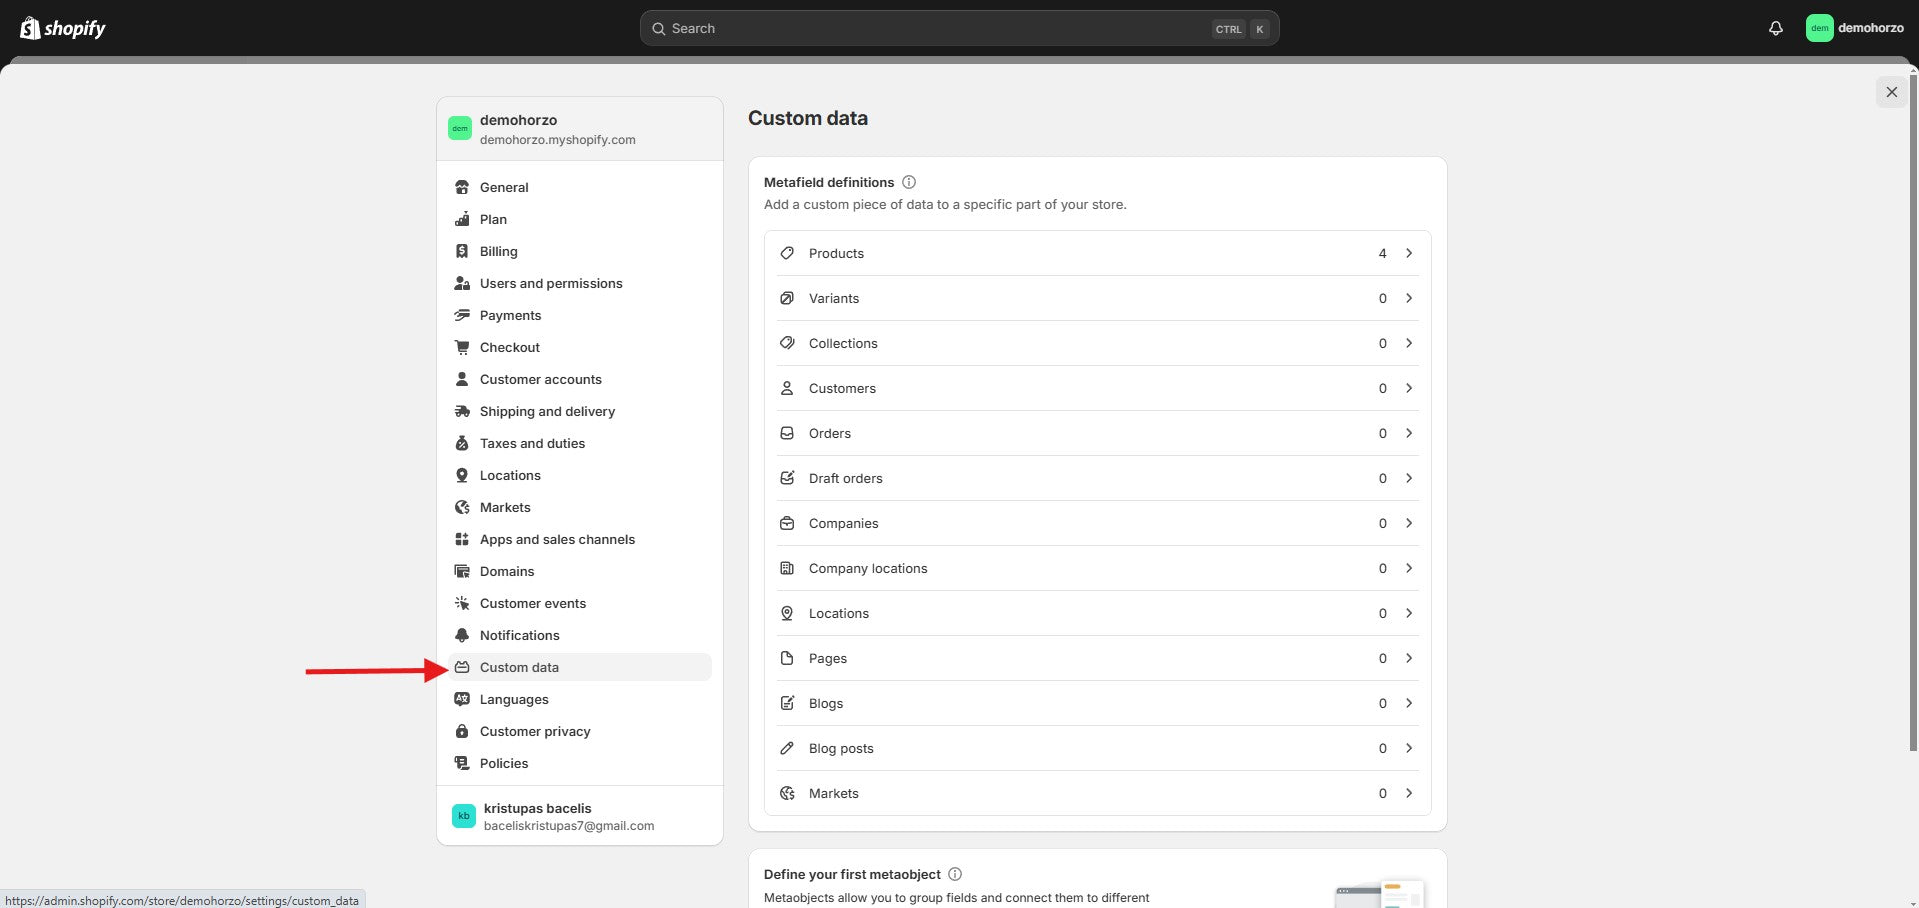The height and width of the screenshot is (908, 1919).
Task: Expand the Orders row chevron
Action: [1408, 433]
